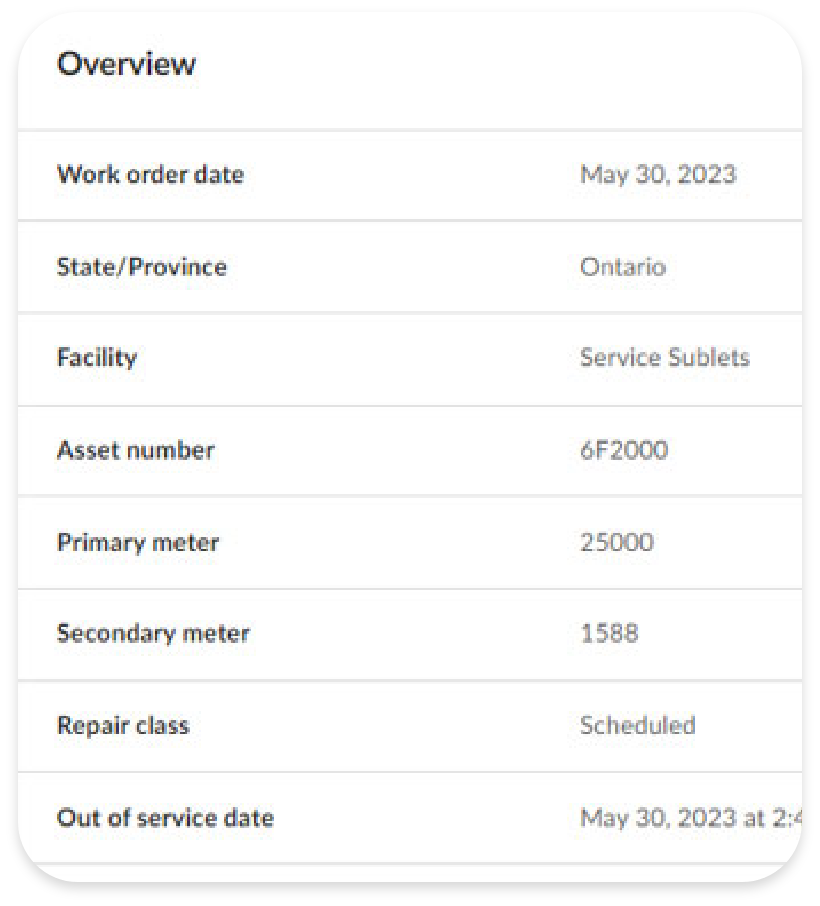
Task: Click the Work order date row
Action: pos(410,175)
